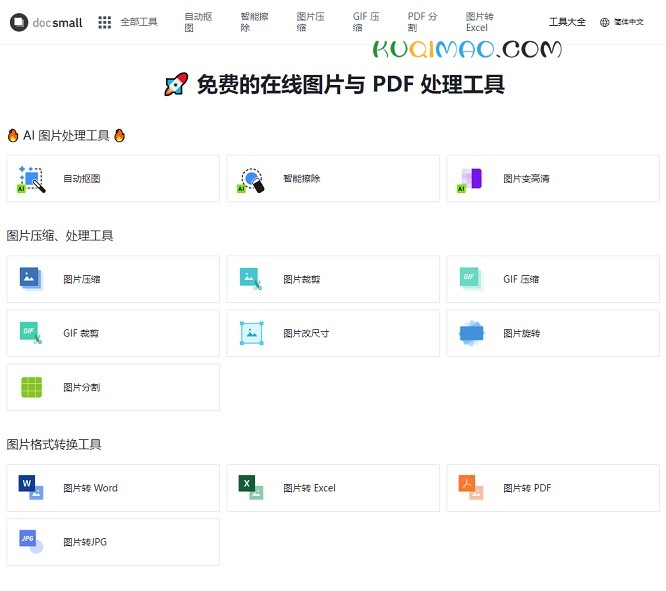Screen dimensions: 666x591
Task: Open the 图片转 Excel card label
Action: (x=310, y=488)
